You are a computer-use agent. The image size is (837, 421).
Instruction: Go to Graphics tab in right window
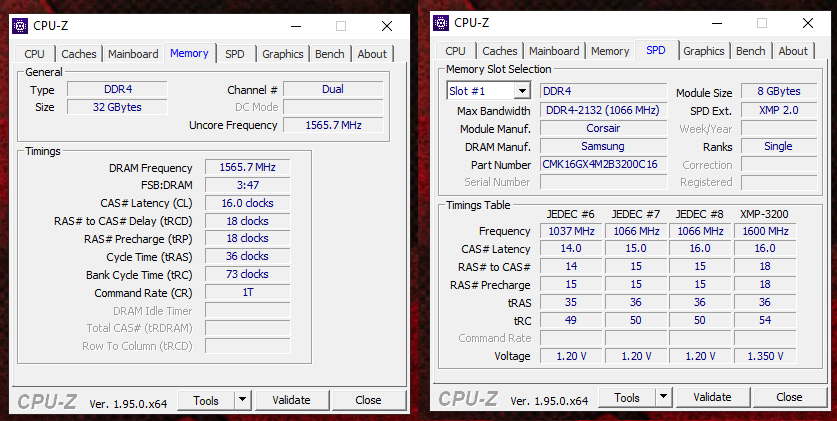pos(703,51)
